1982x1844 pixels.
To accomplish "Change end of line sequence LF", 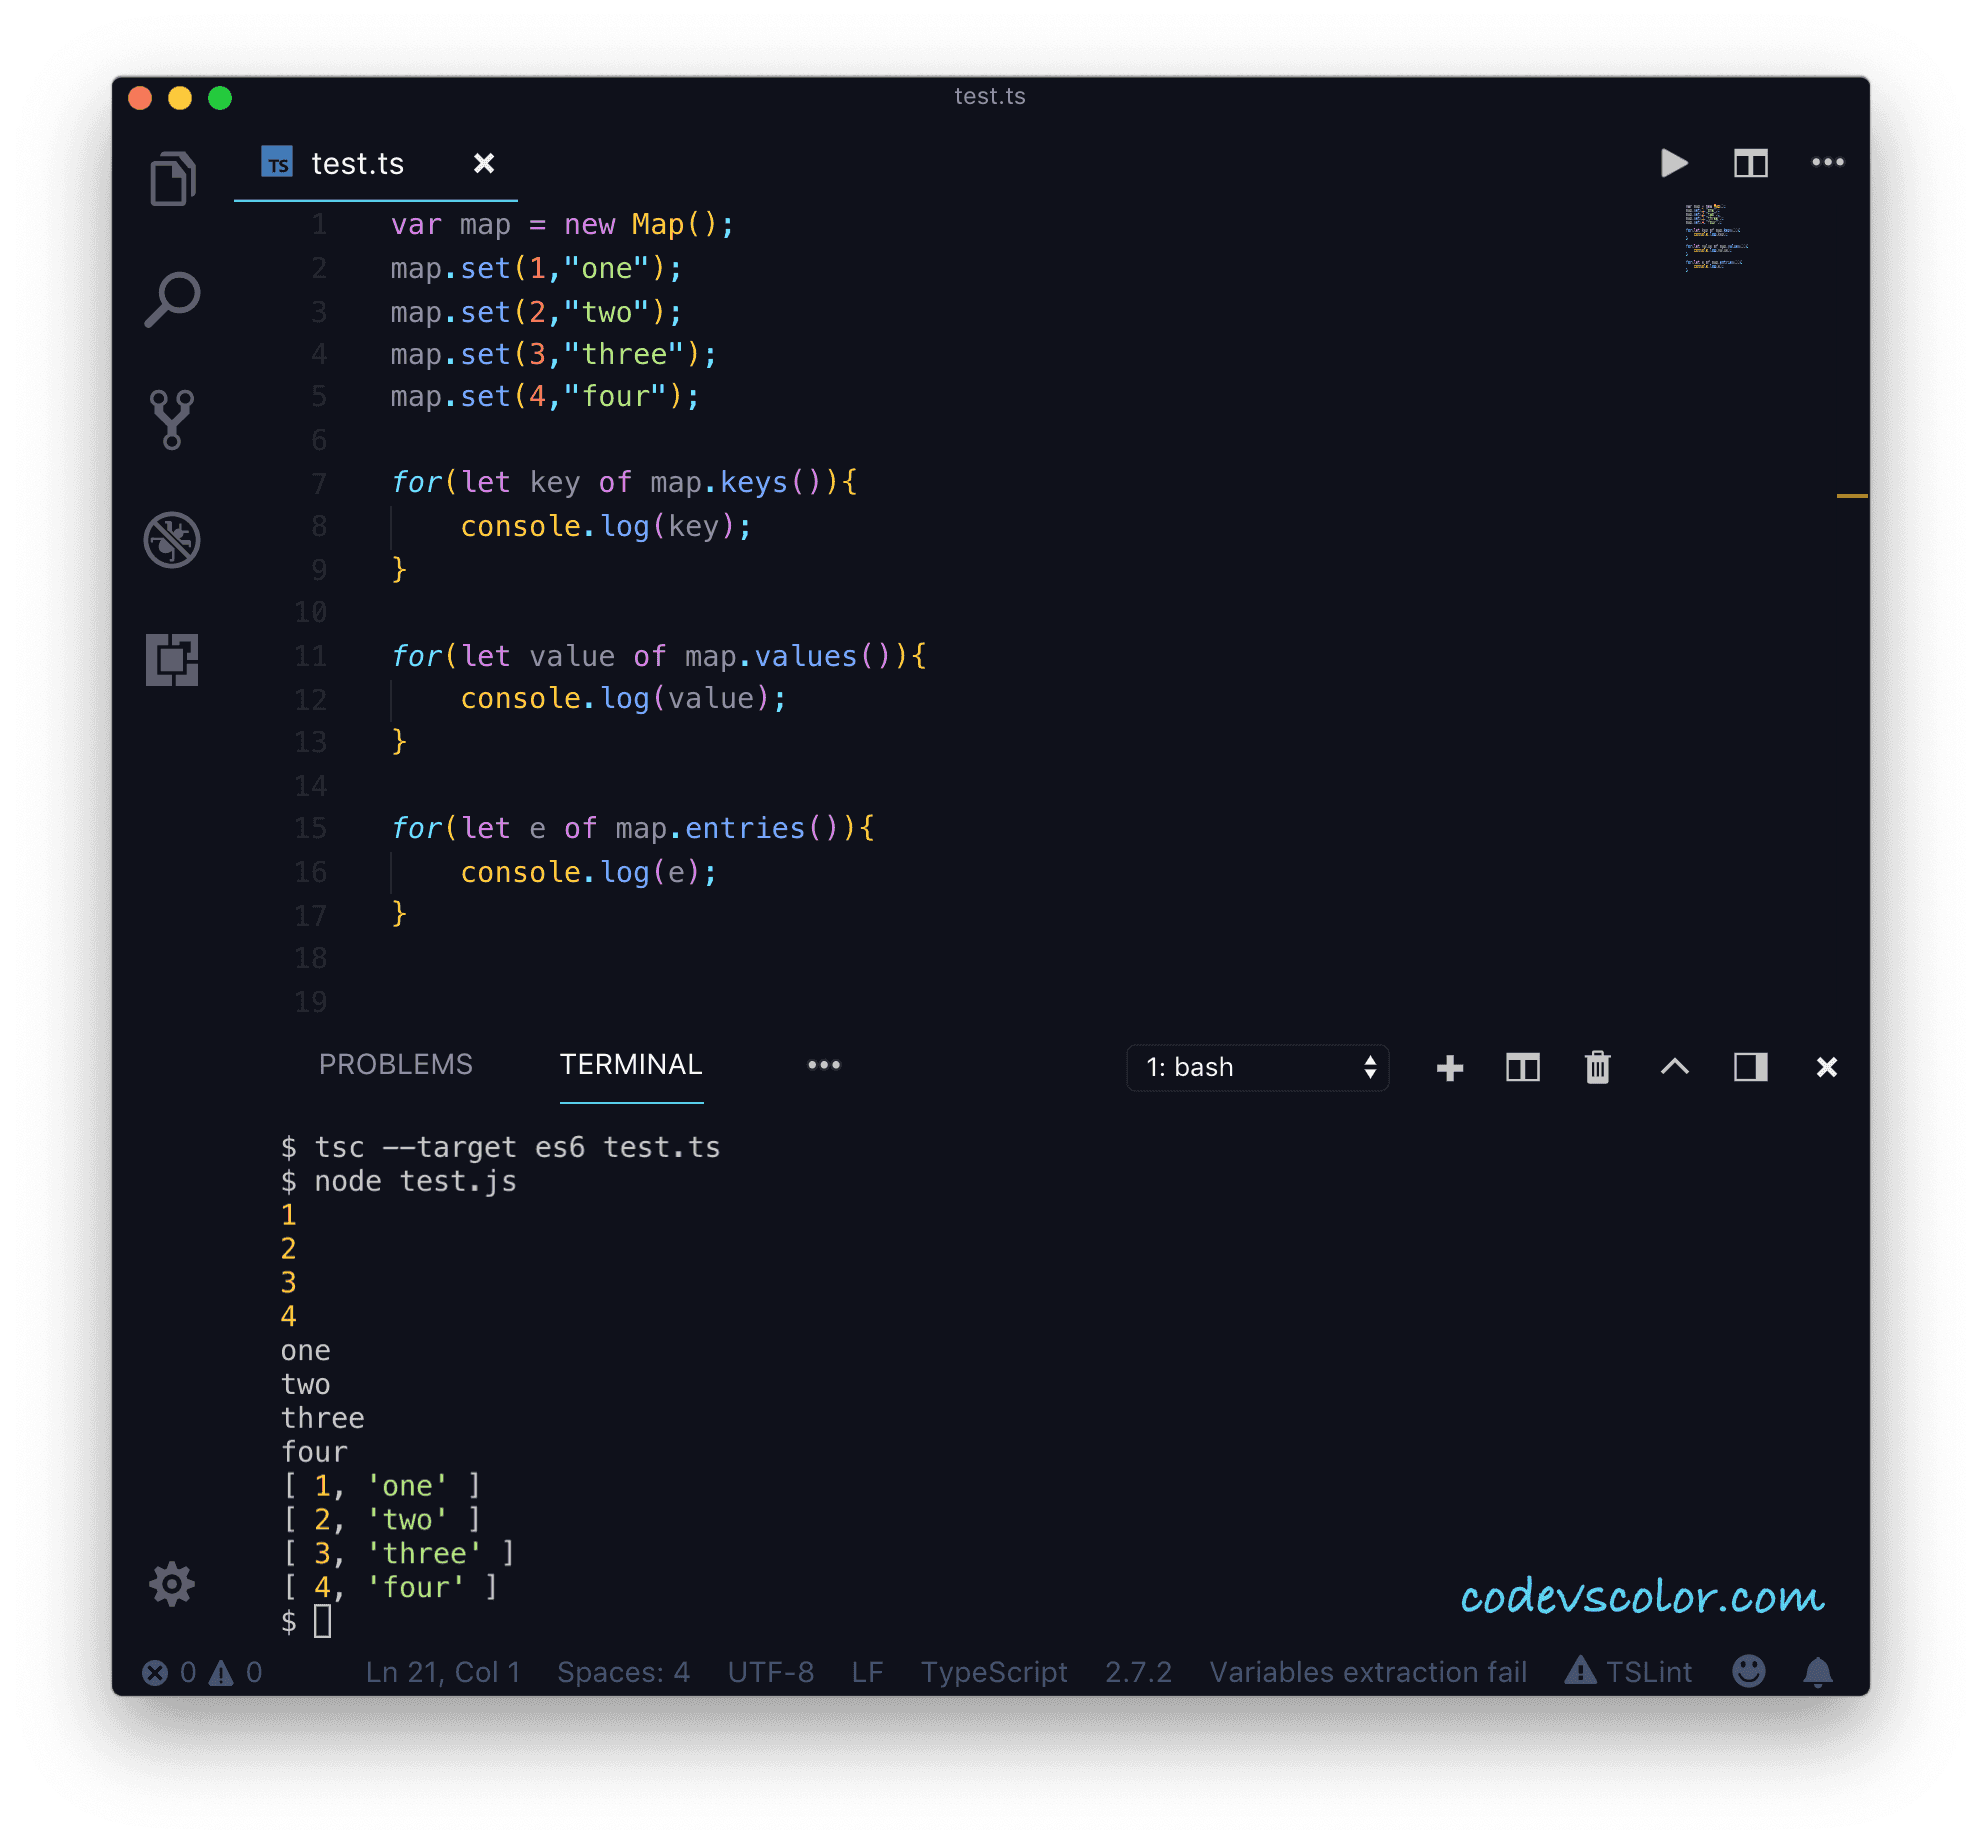I will (867, 1672).
